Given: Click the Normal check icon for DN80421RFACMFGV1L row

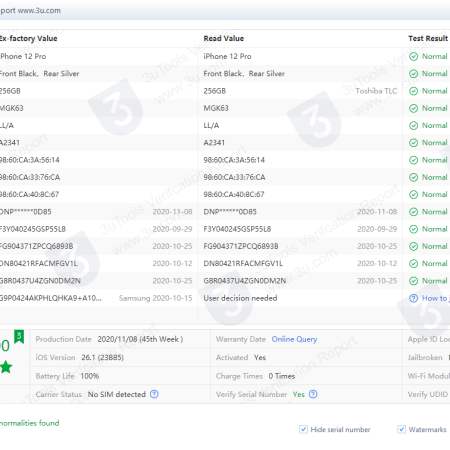Looking at the screenshot, I should coord(413,264).
